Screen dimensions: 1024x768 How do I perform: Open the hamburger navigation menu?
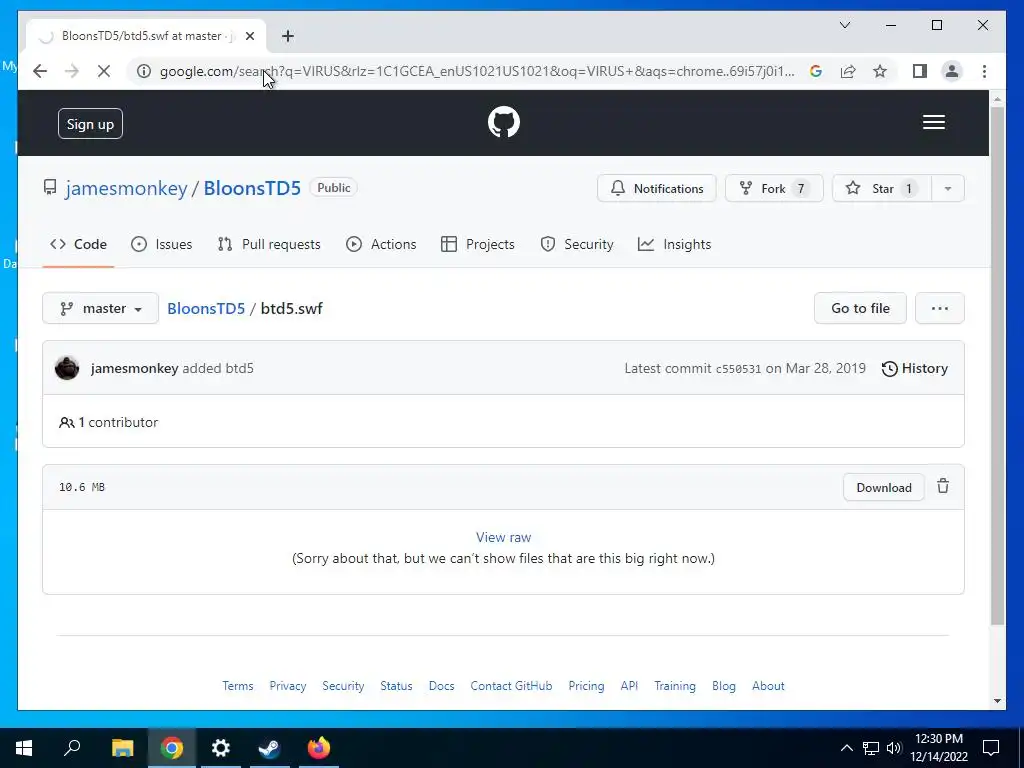[933, 122]
